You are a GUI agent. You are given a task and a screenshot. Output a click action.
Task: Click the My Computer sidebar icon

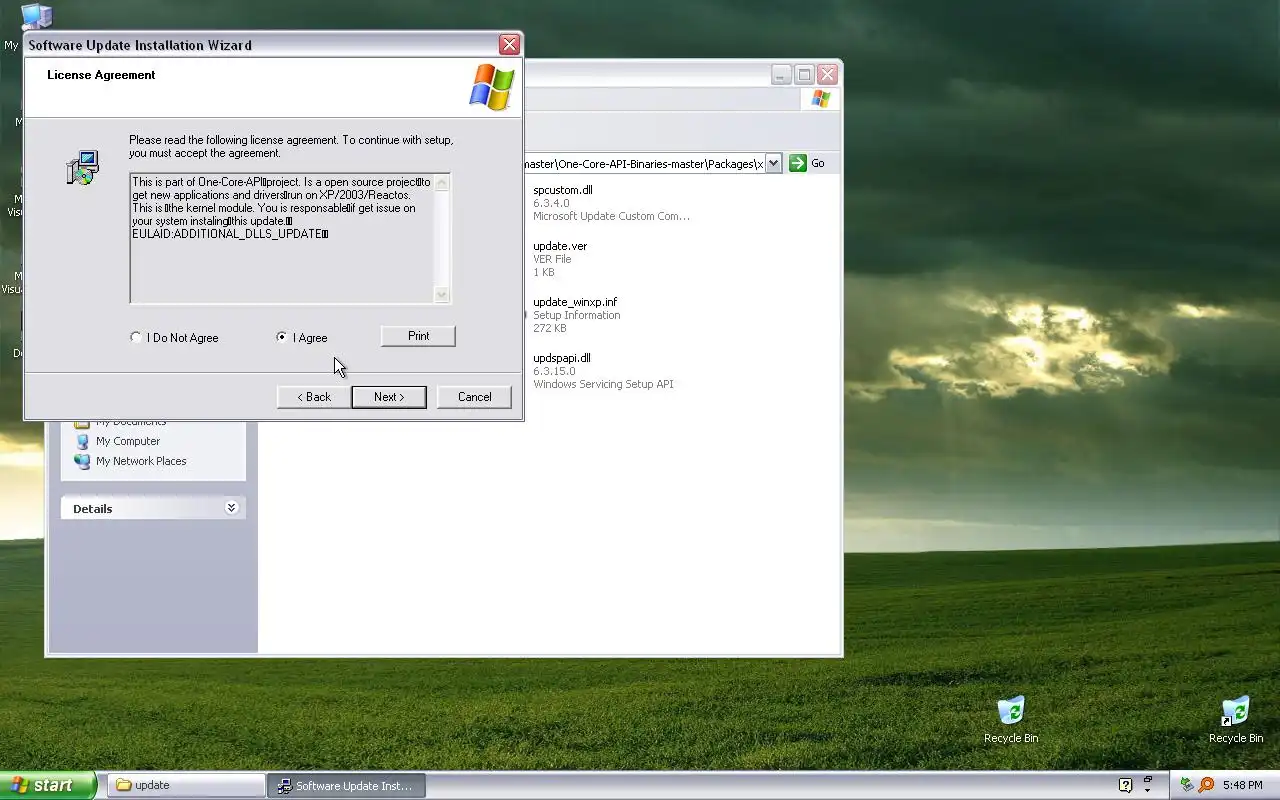(x=82, y=441)
